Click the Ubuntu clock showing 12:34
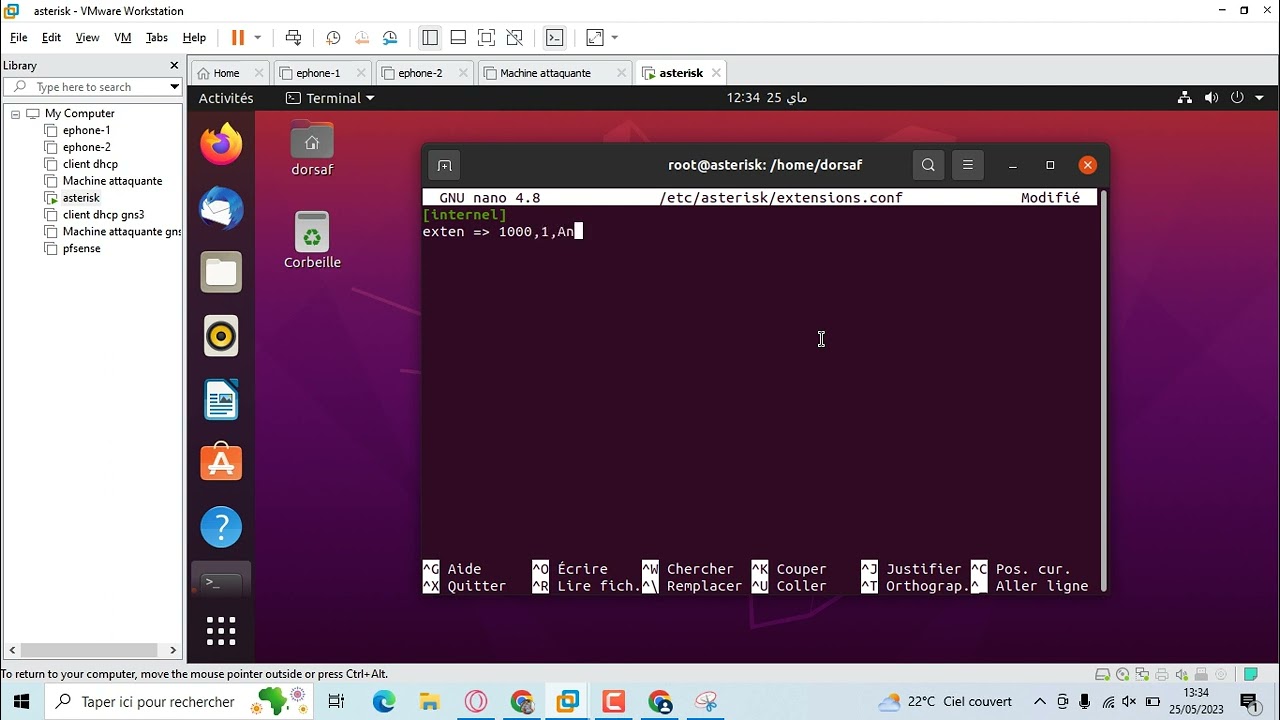Image resolution: width=1280 pixels, height=720 pixels. [x=767, y=98]
